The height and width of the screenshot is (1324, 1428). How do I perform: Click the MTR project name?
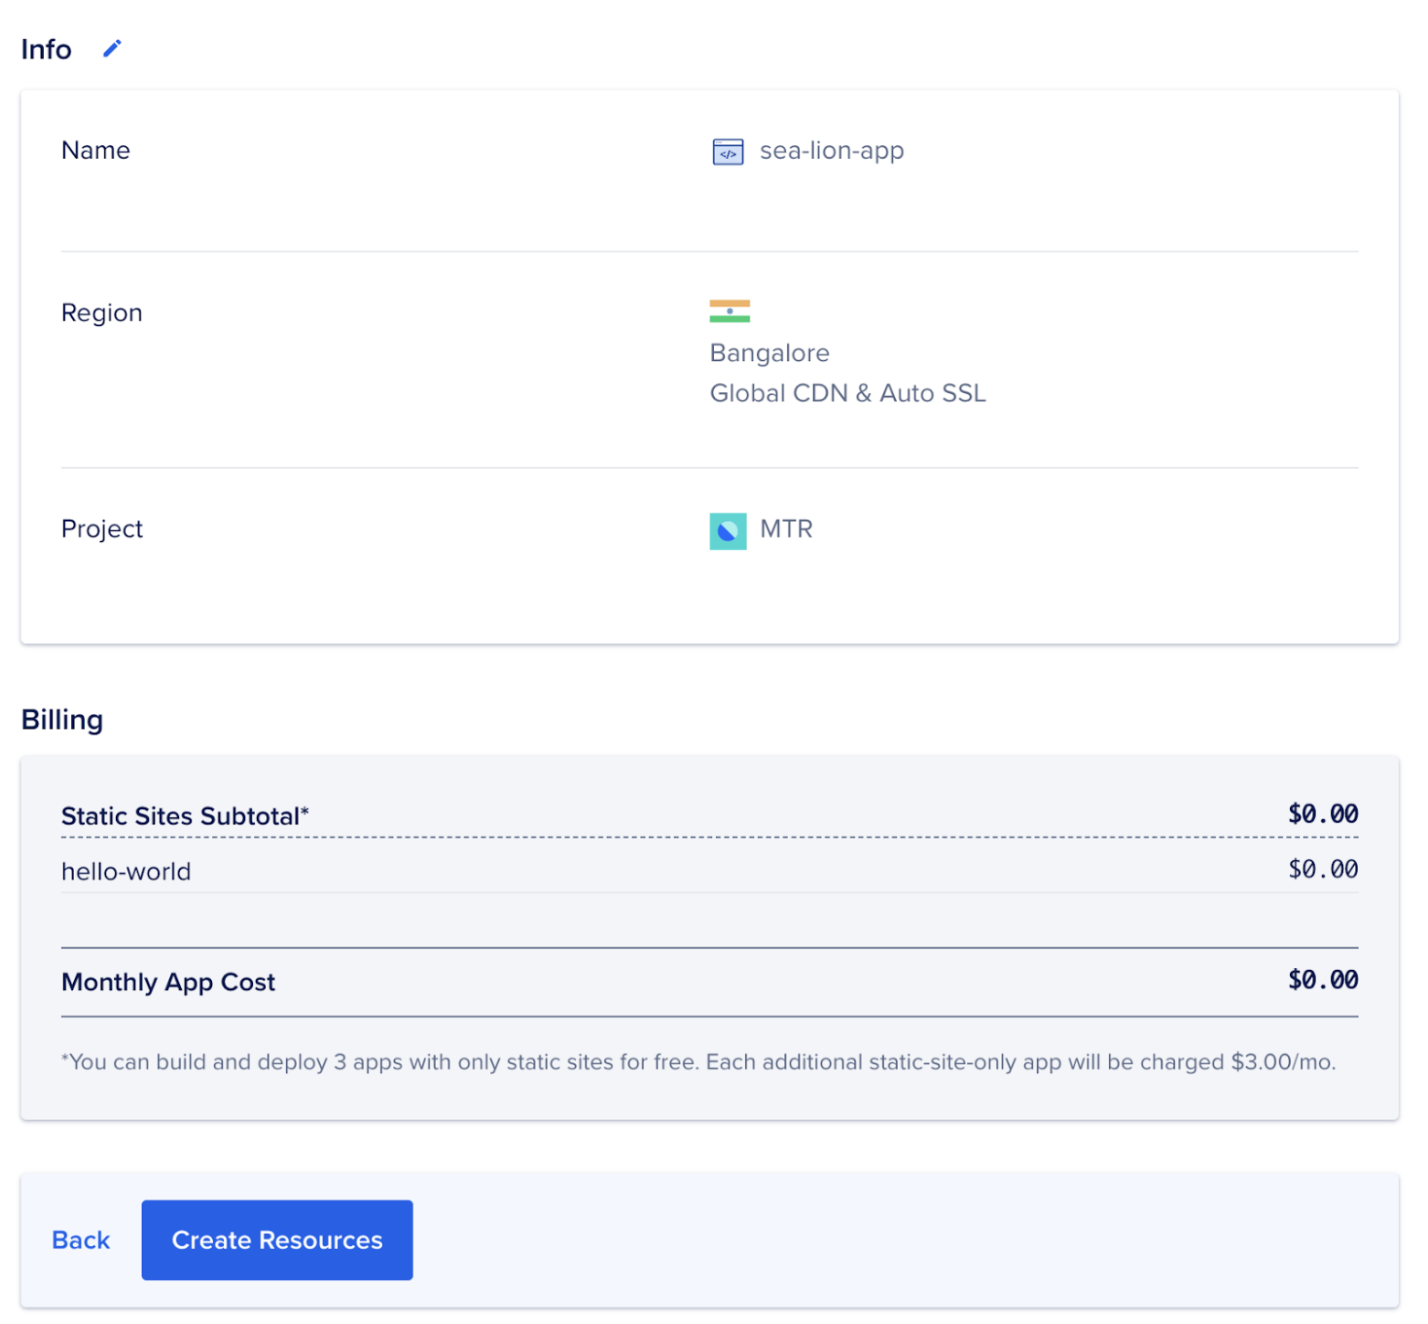[x=786, y=529]
